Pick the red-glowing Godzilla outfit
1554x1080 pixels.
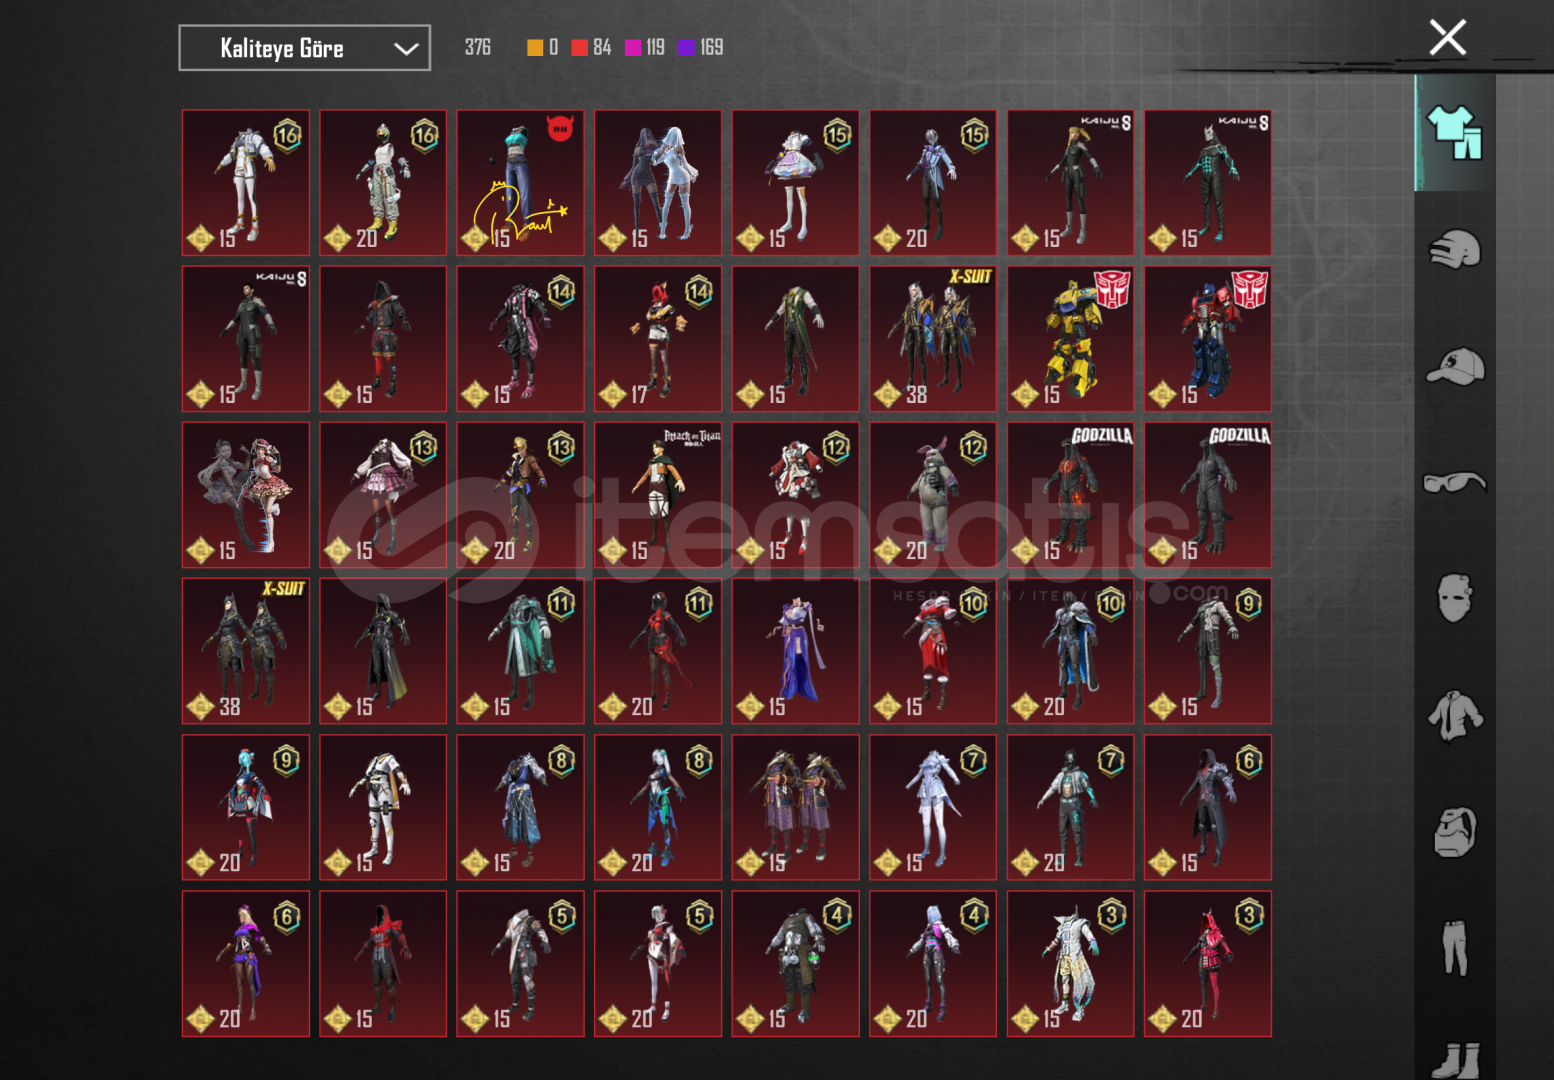(x=1070, y=495)
